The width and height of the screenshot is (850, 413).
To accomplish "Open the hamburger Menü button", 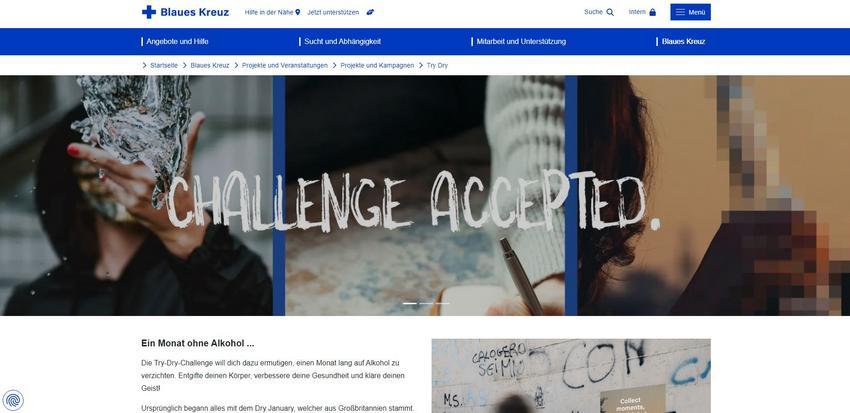I will click(690, 12).
